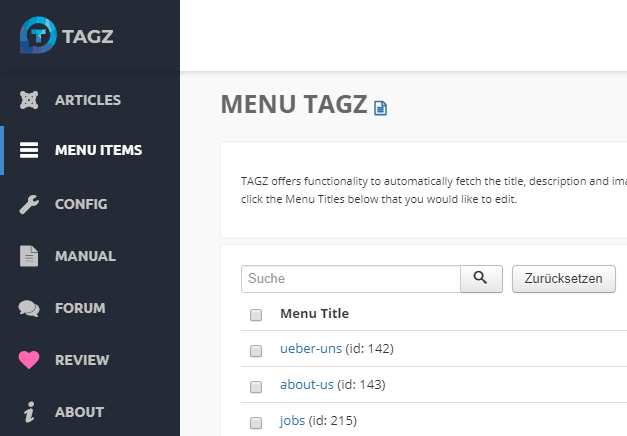
Task: Click the wrench Config icon
Action: click(x=30, y=204)
